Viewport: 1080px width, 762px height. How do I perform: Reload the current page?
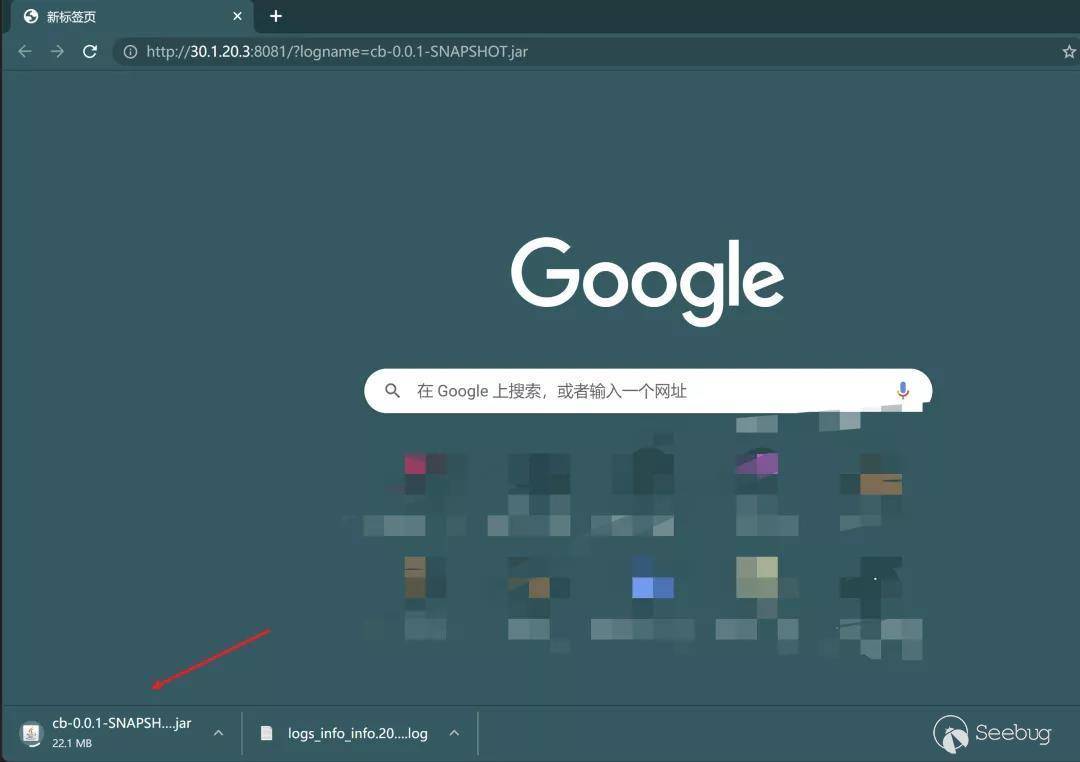[x=90, y=52]
